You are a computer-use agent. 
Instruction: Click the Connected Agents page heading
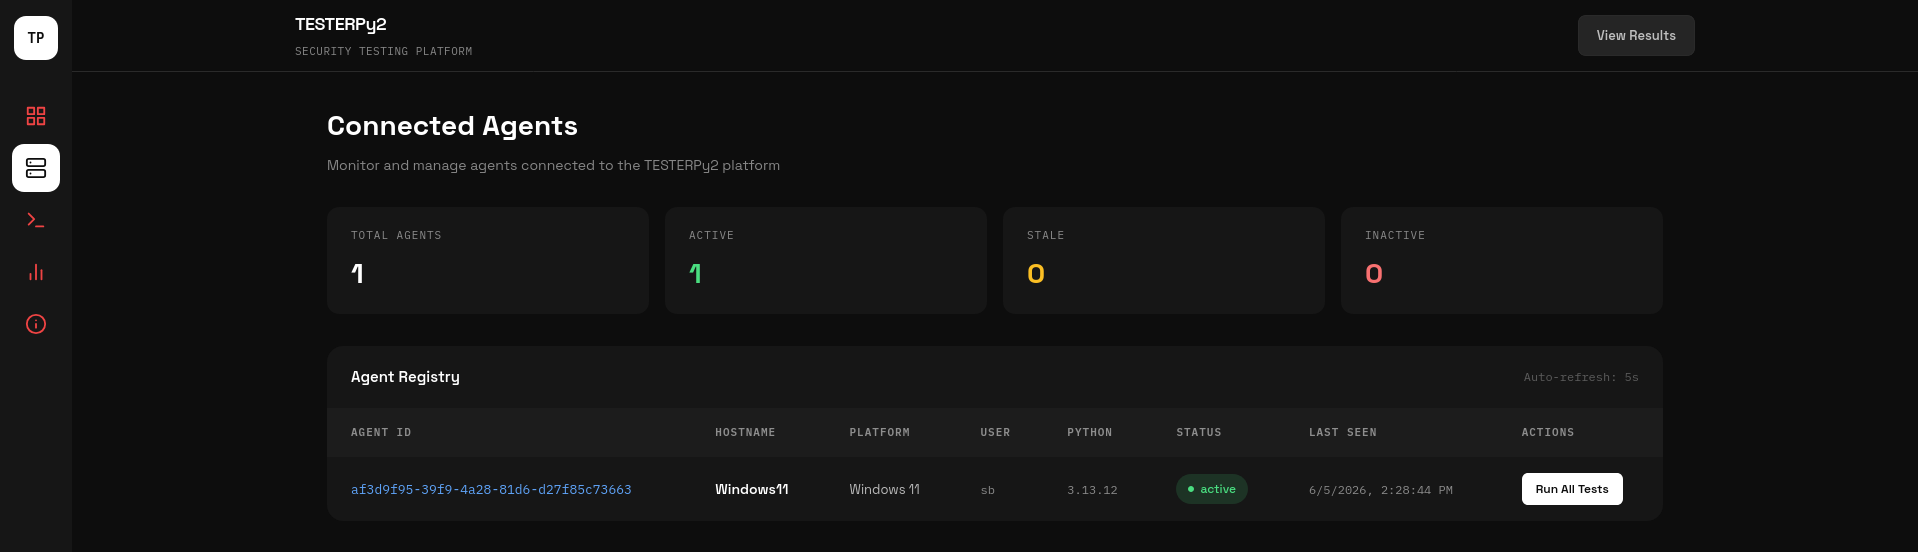pyautogui.click(x=452, y=126)
